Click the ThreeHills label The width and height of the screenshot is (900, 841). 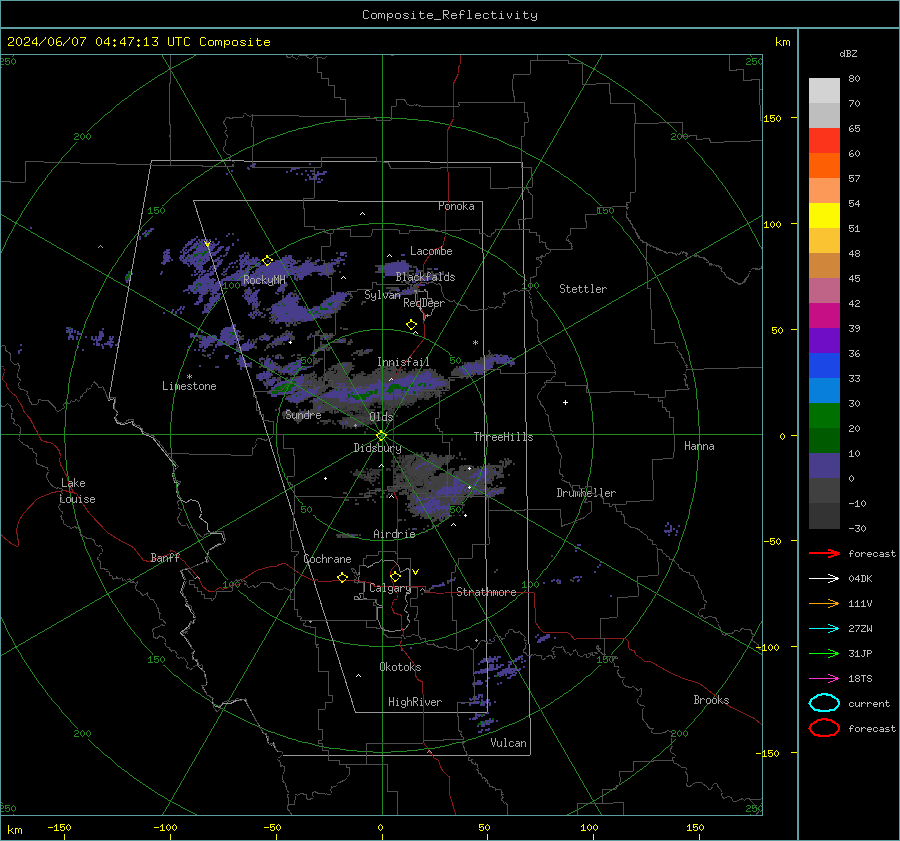click(503, 437)
